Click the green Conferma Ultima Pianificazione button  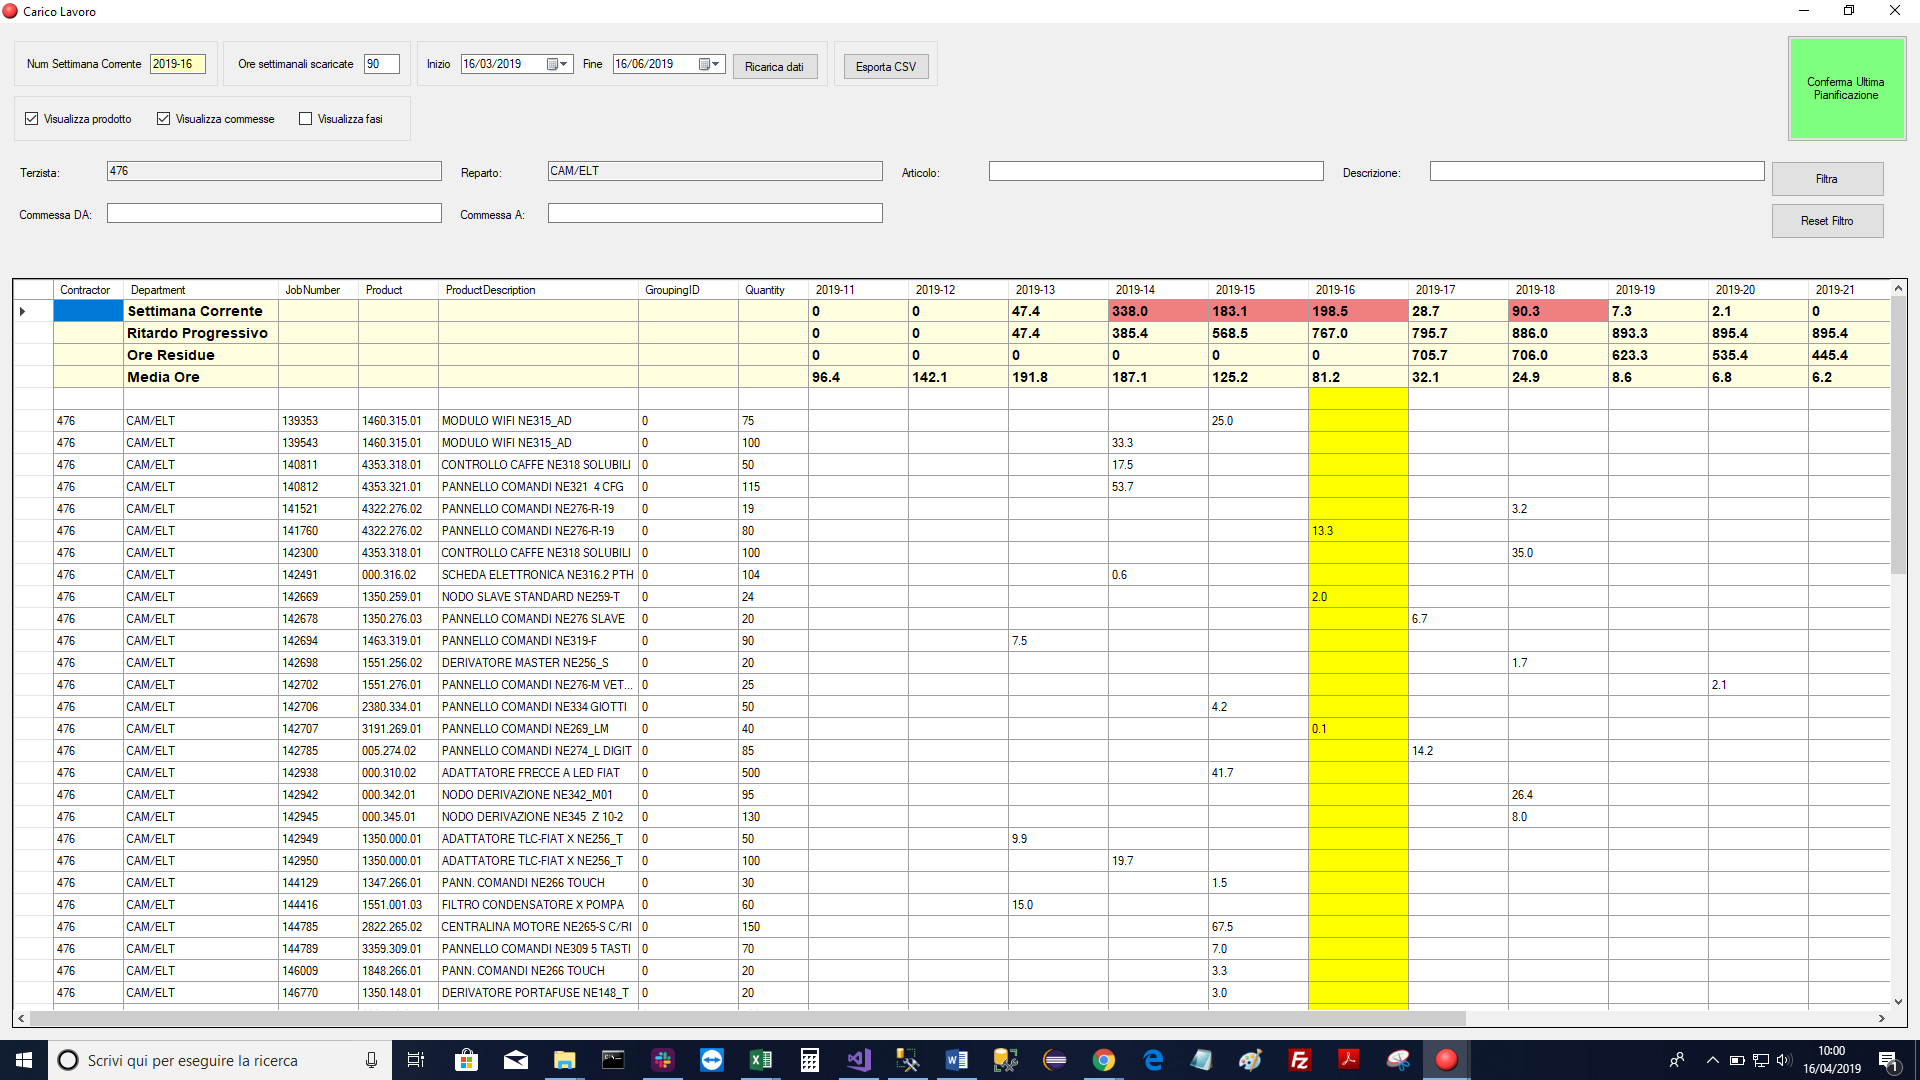click(1846, 89)
